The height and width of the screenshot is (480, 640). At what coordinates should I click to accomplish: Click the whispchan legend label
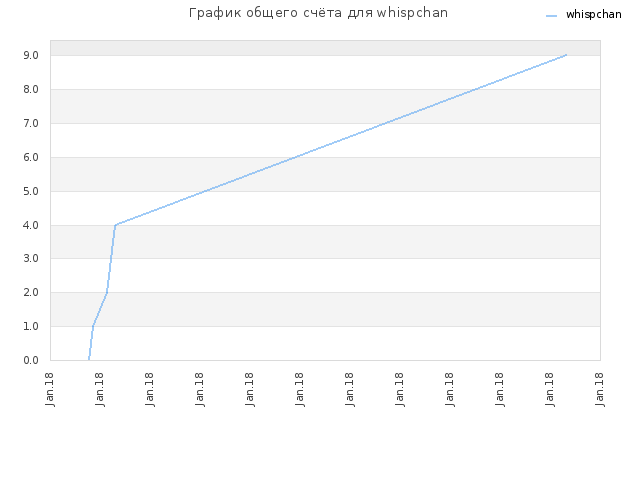593,15
